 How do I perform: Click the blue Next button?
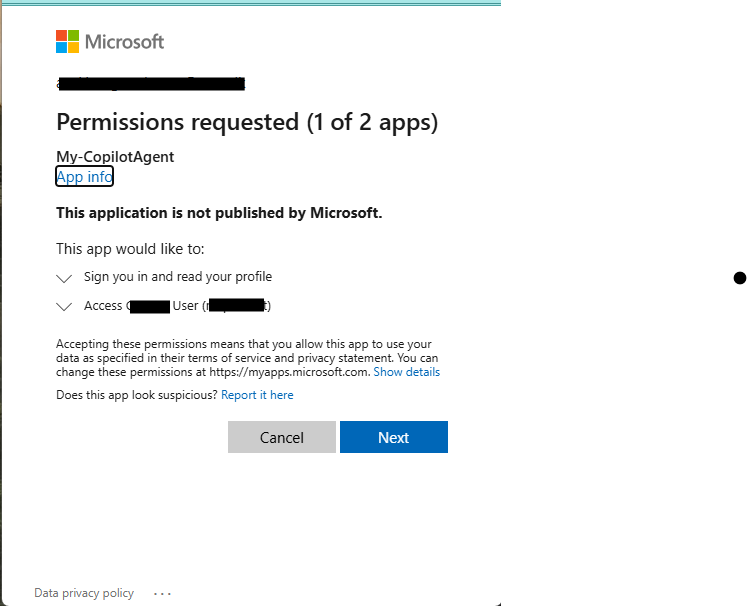394,437
